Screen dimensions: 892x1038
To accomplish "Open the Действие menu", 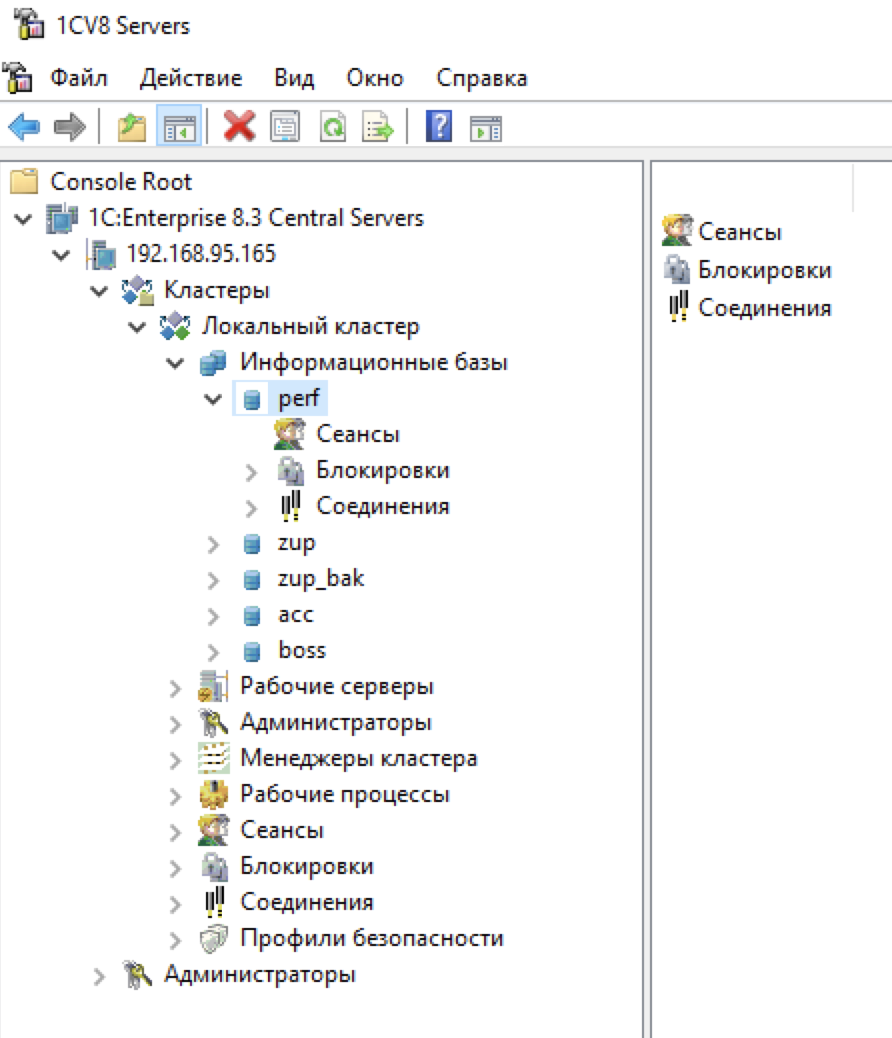I will 191,78.
